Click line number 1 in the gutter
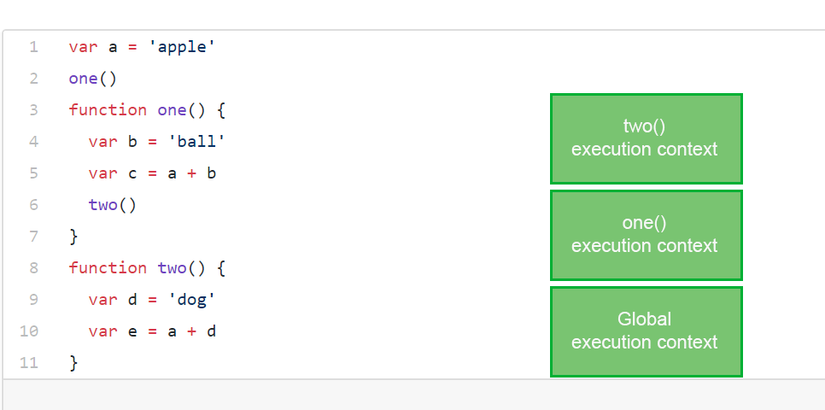Screen dimensions: 825x410 click(34, 46)
